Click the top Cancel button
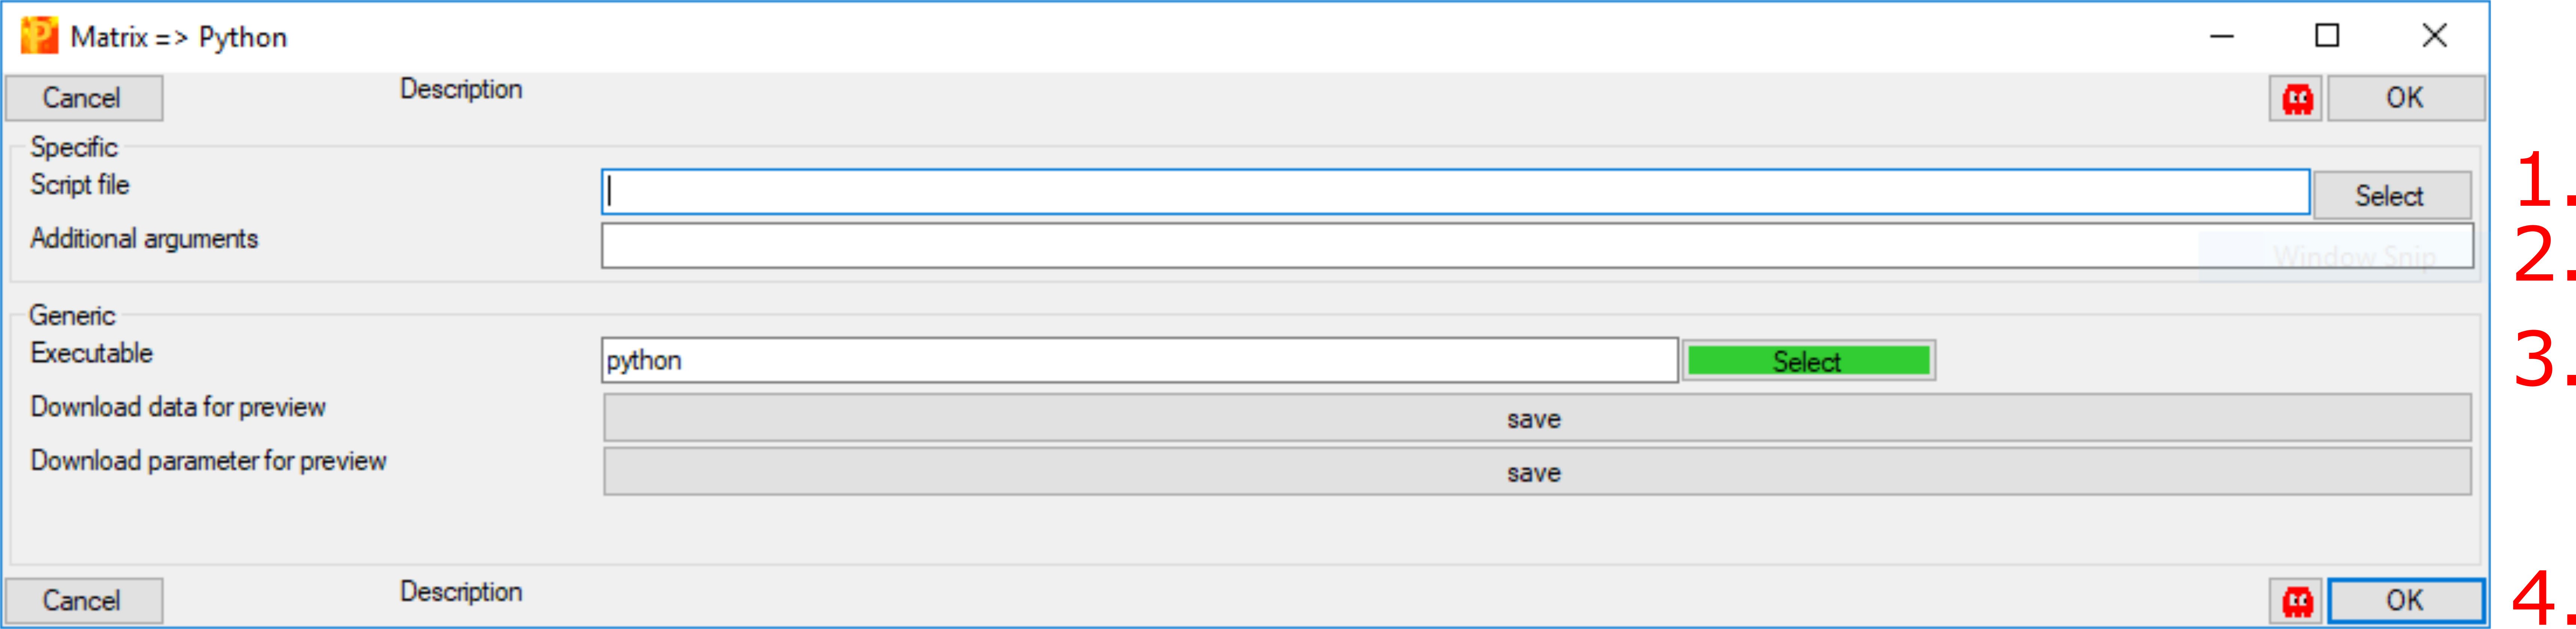This screenshot has height=629, width=2576. 84,98
